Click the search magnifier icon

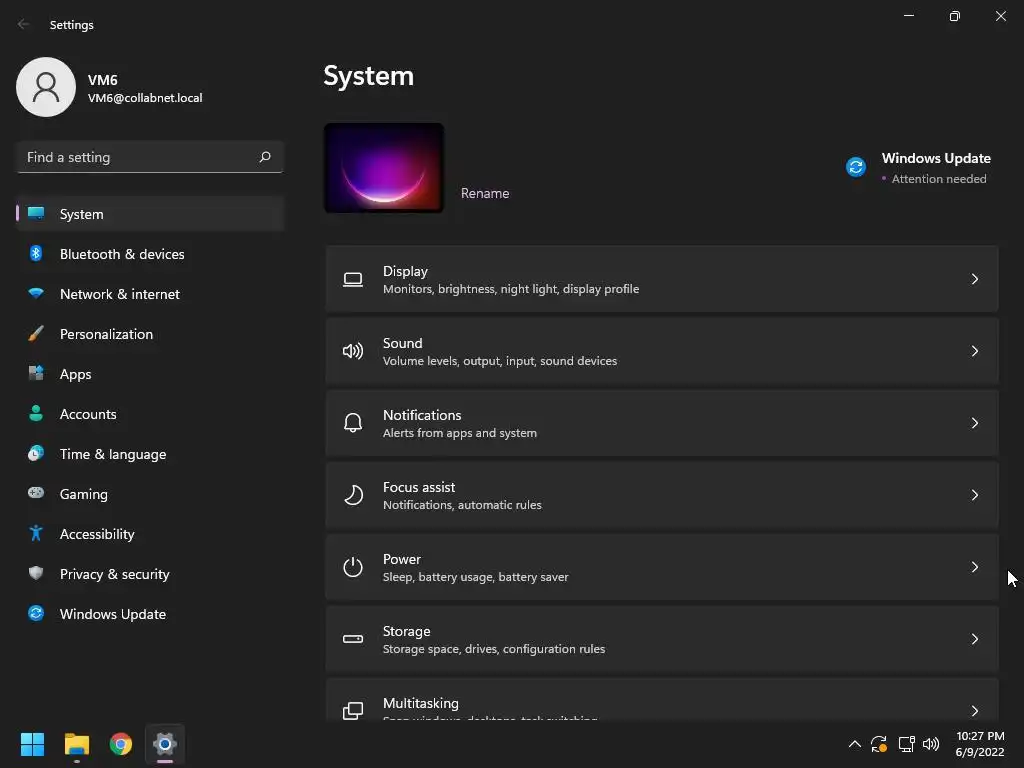[x=264, y=157]
